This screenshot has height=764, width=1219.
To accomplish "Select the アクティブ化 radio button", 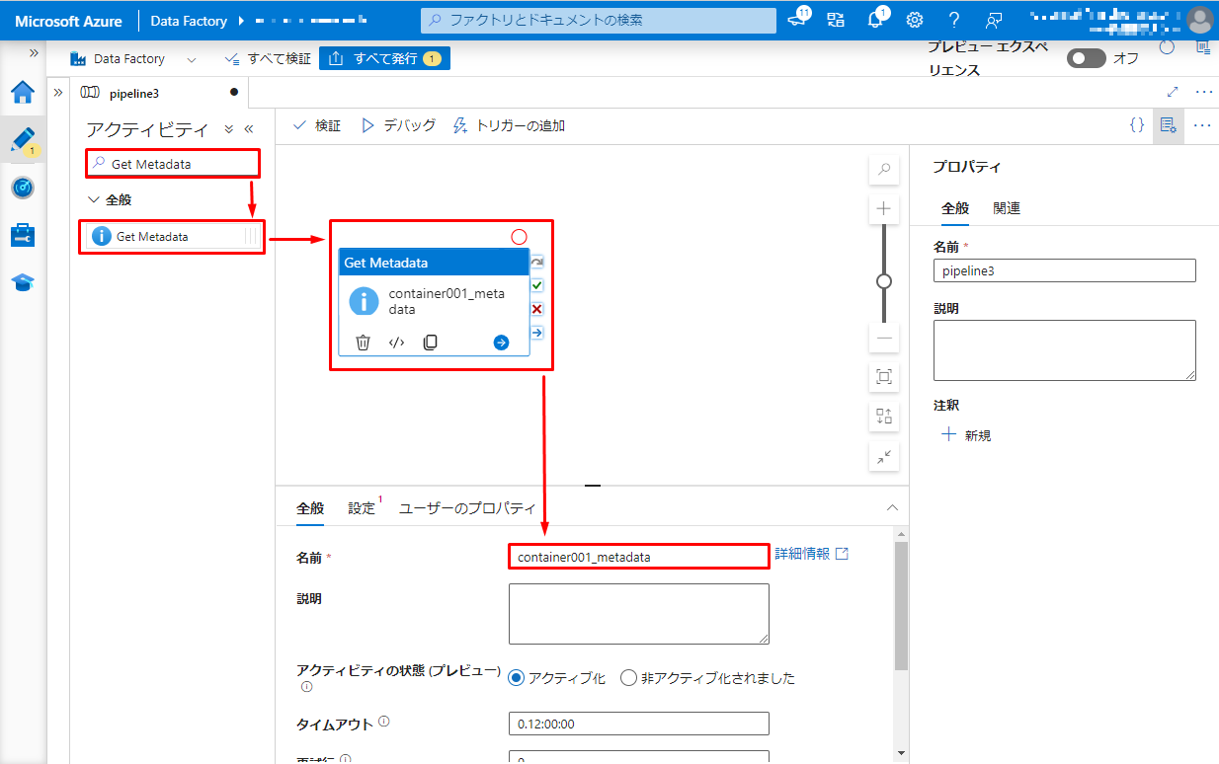I will pyautogui.click(x=517, y=678).
